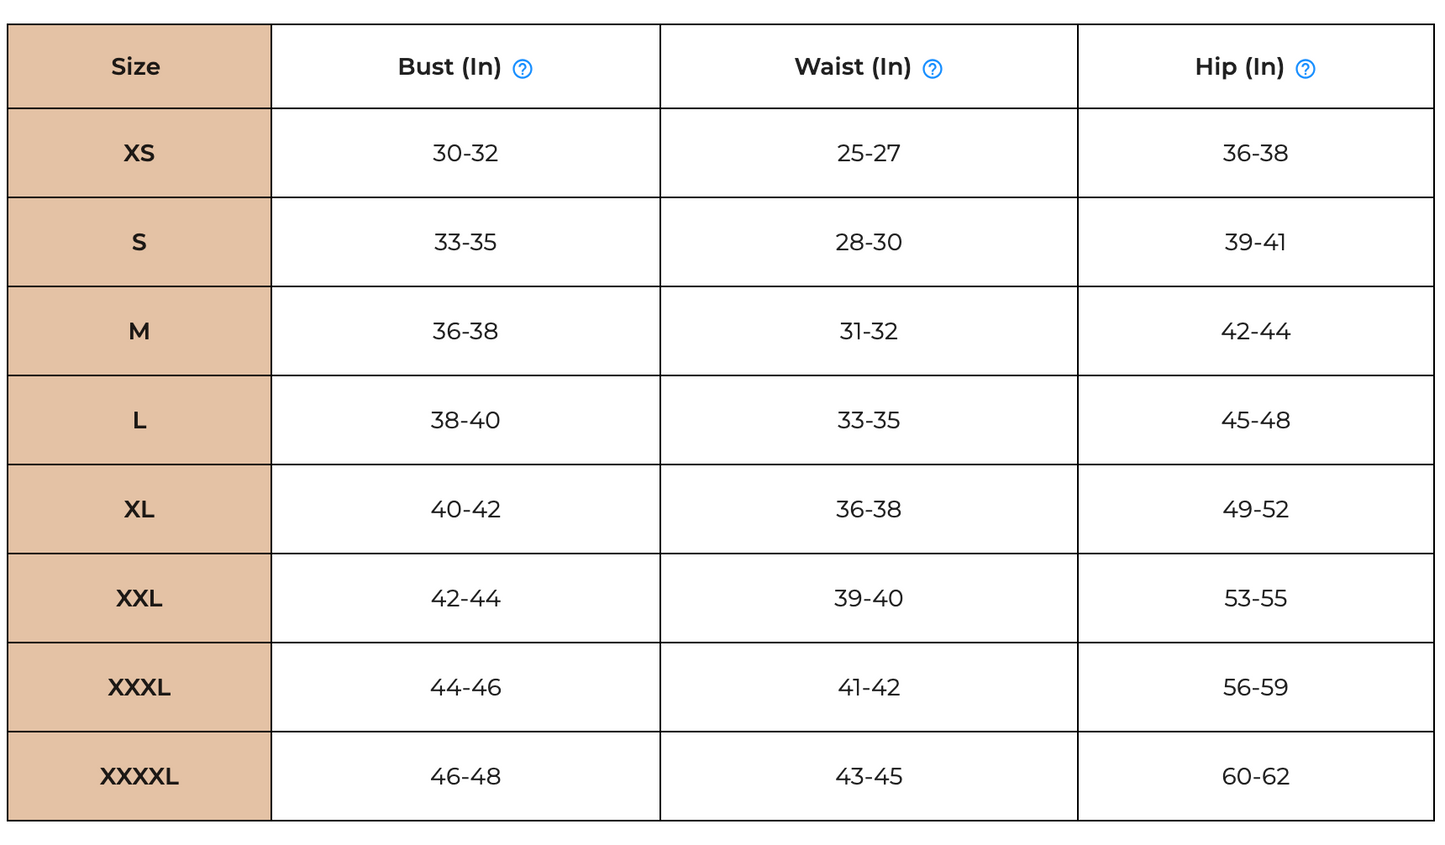This screenshot has width=1445, height=845.
Task: Click the Size column header
Action: (136, 67)
